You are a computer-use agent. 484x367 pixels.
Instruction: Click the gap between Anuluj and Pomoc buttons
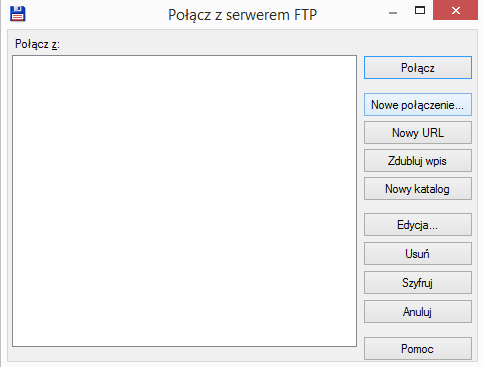coord(418,330)
